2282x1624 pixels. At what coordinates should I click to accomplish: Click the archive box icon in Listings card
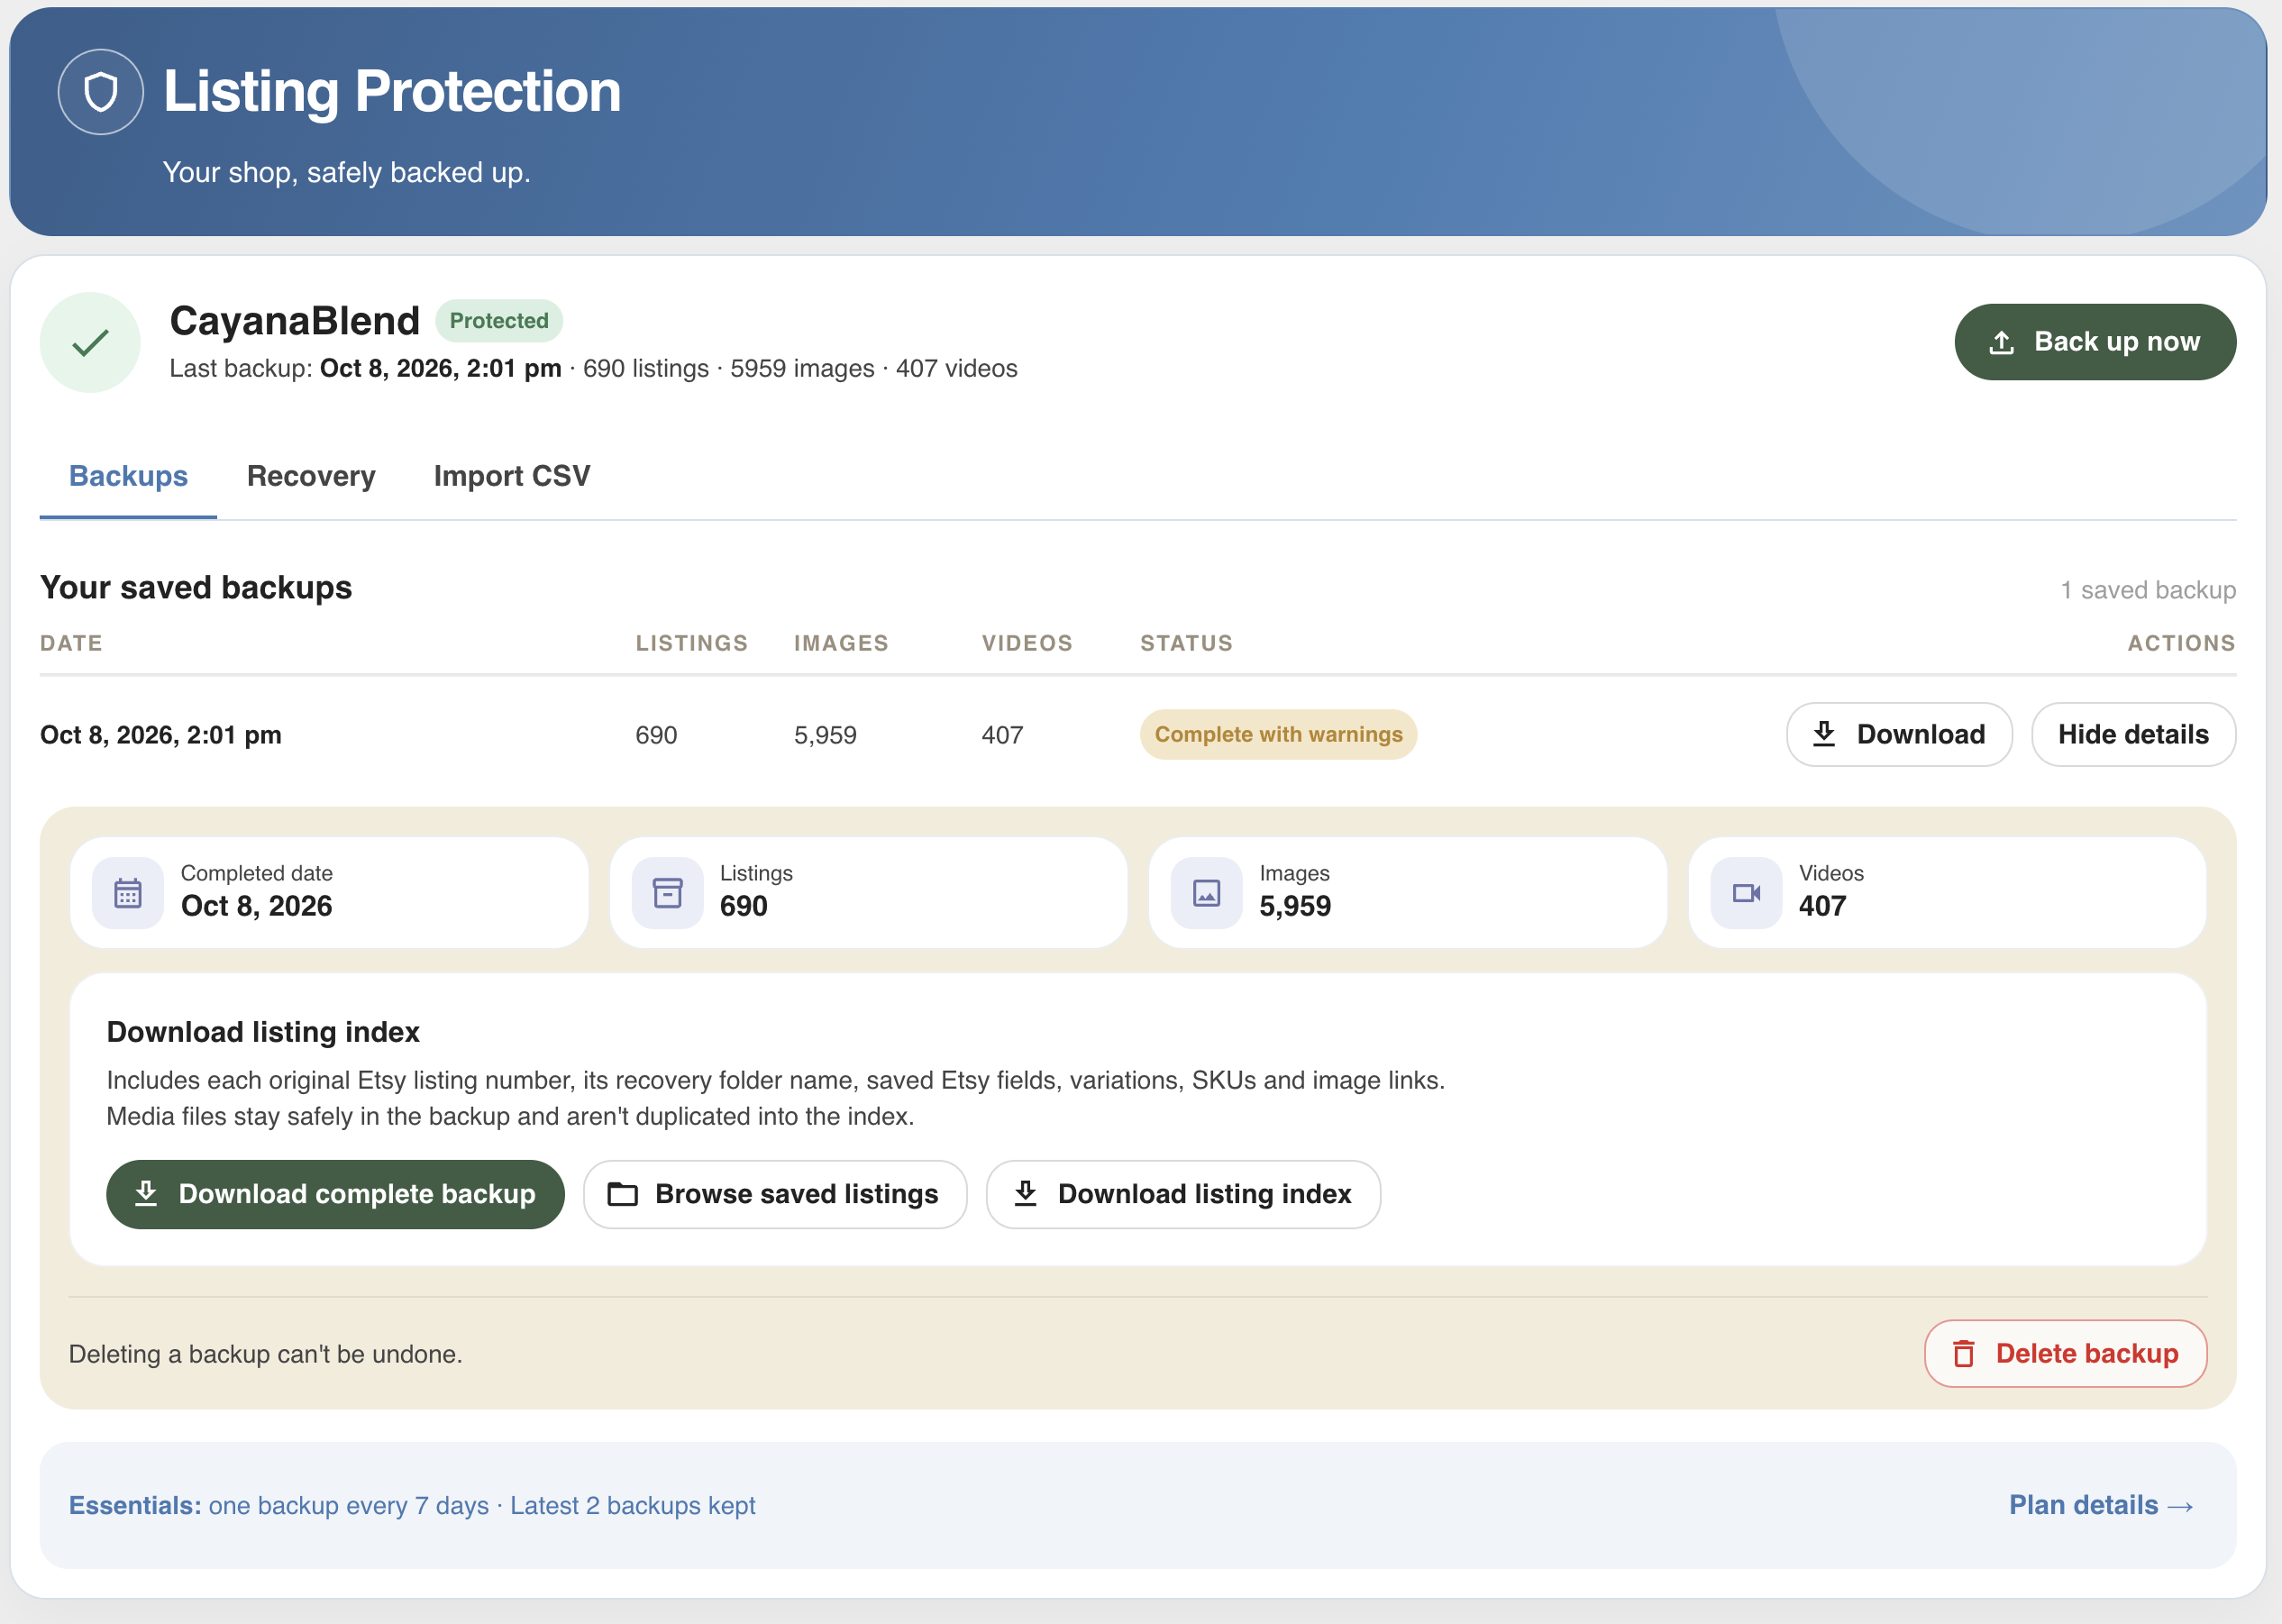pos(667,893)
